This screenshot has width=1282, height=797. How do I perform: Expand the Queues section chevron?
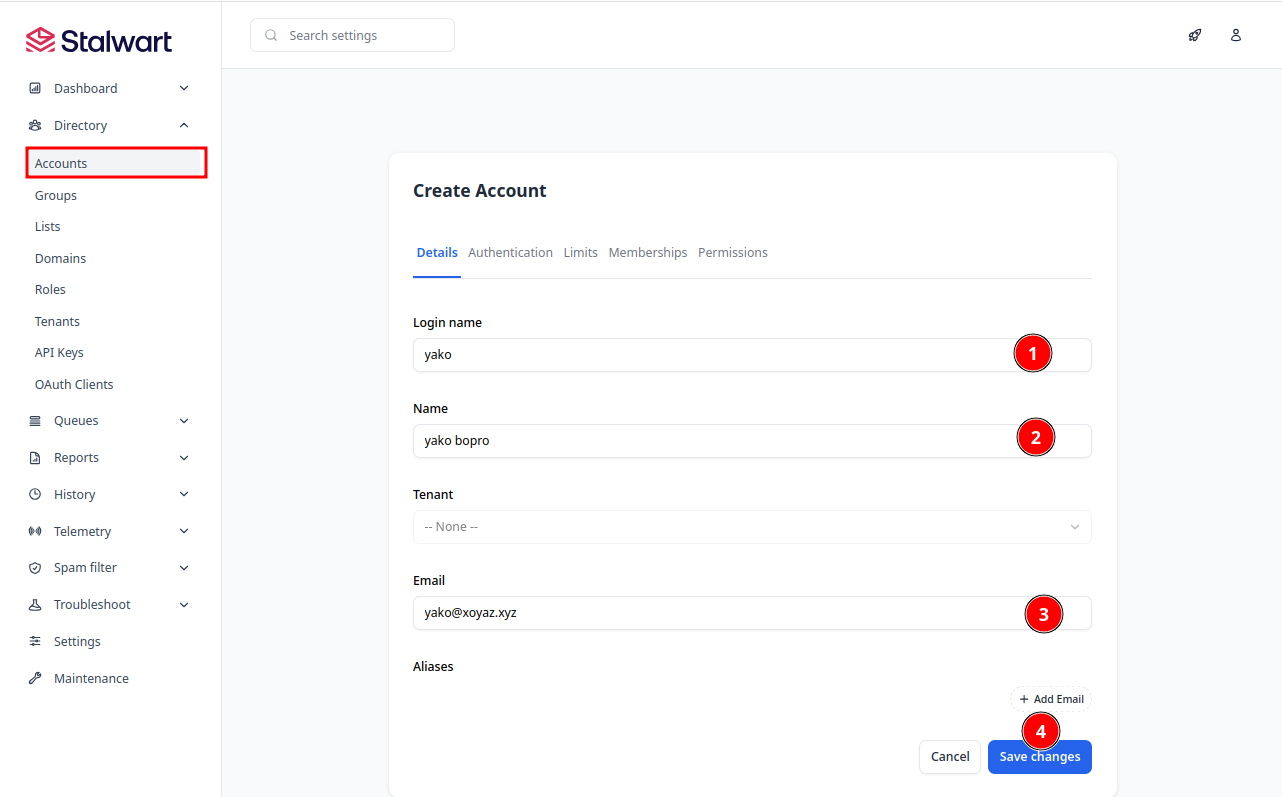(184, 421)
